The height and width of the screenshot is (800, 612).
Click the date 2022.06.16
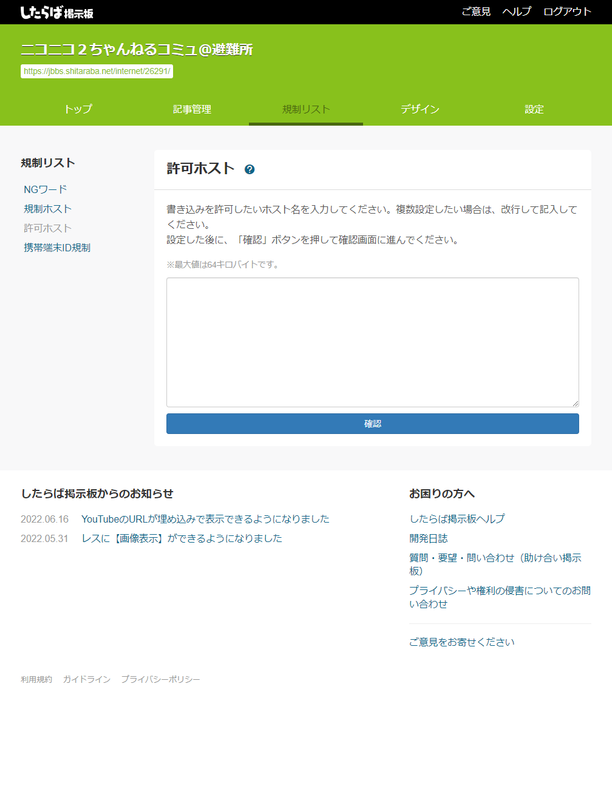44,519
